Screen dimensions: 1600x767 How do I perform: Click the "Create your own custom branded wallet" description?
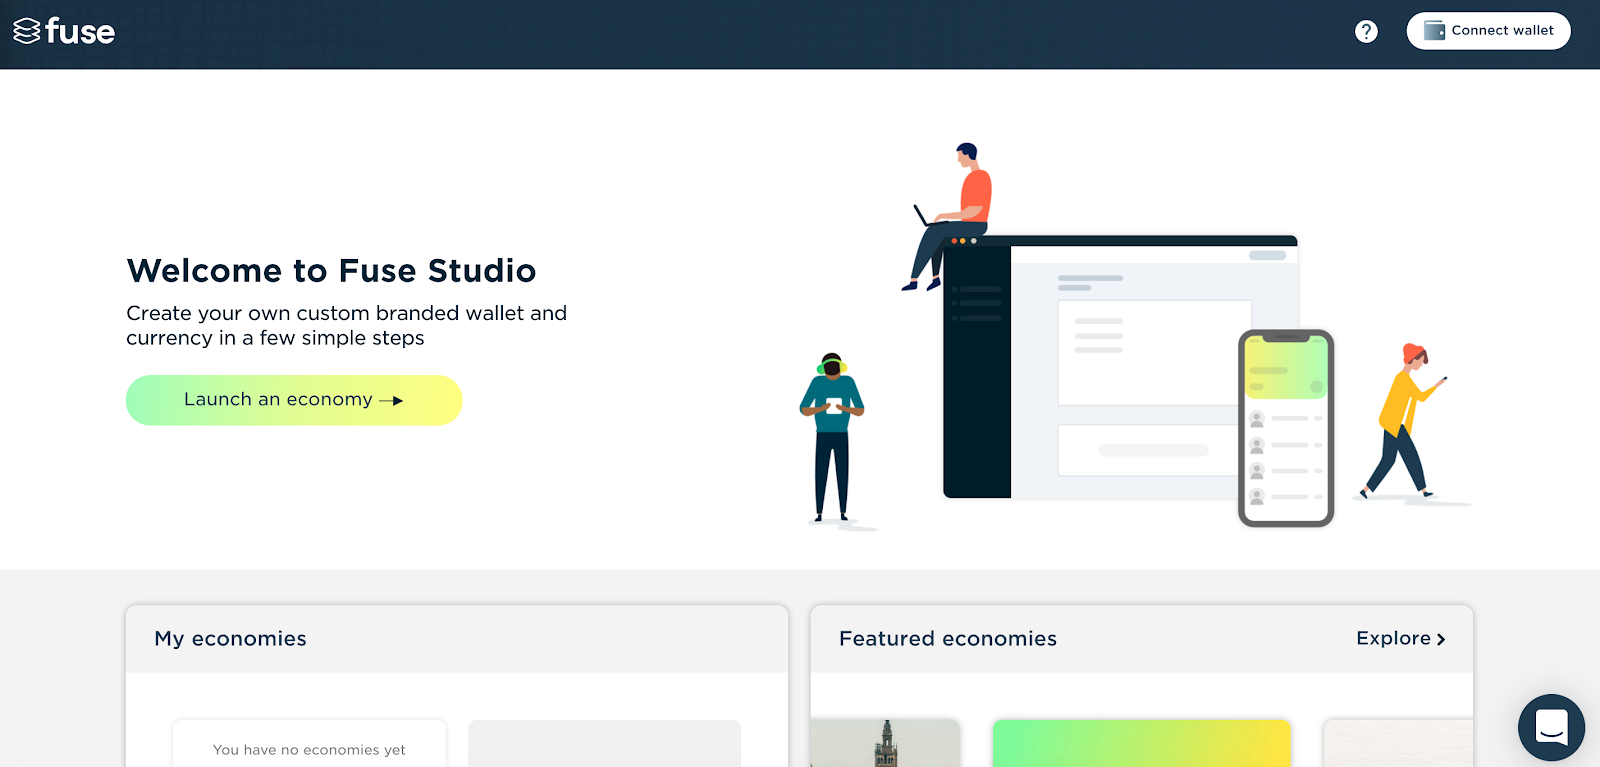346,326
